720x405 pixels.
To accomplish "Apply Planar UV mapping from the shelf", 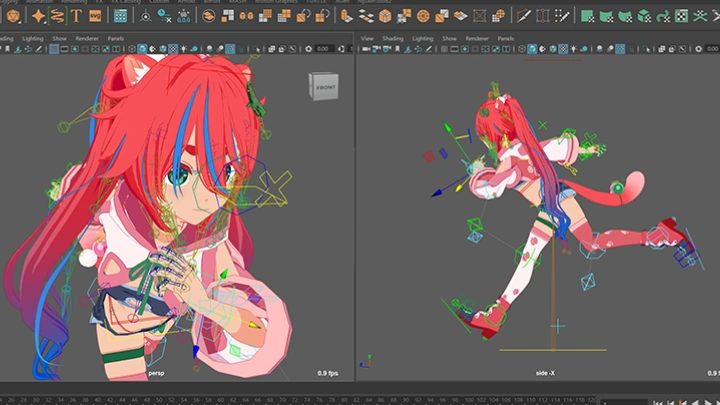I will [587, 16].
